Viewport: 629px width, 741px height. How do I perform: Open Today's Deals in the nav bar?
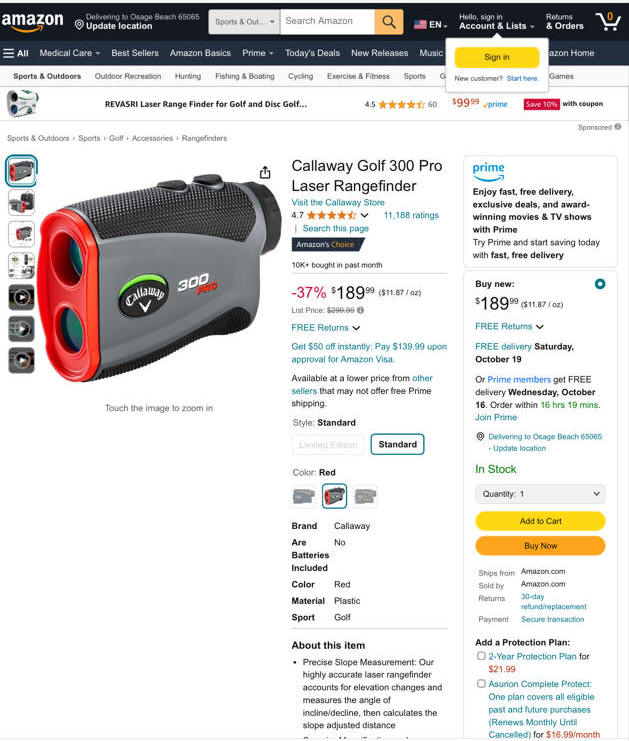pyautogui.click(x=312, y=53)
